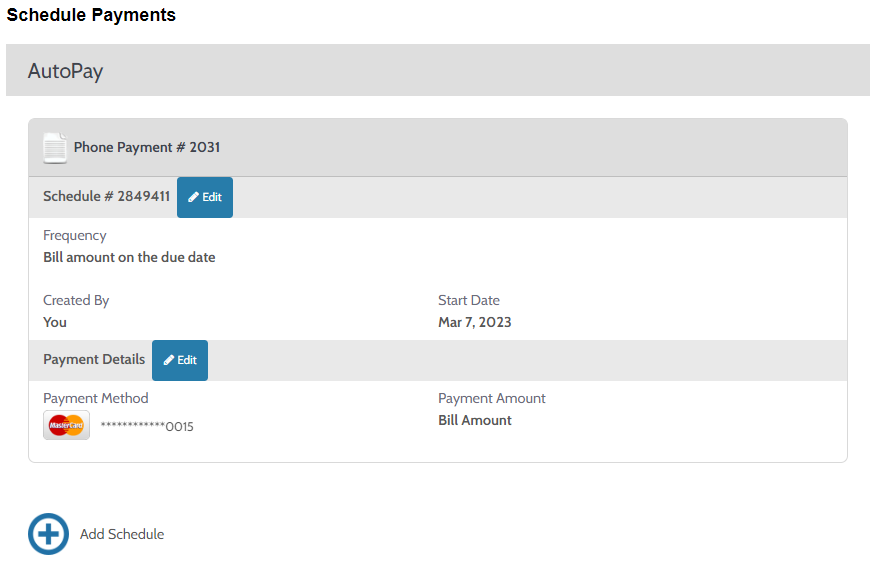Click the circled plus icon next to Add Schedule
This screenshot has width=870, height=578.
coord(48,535)
